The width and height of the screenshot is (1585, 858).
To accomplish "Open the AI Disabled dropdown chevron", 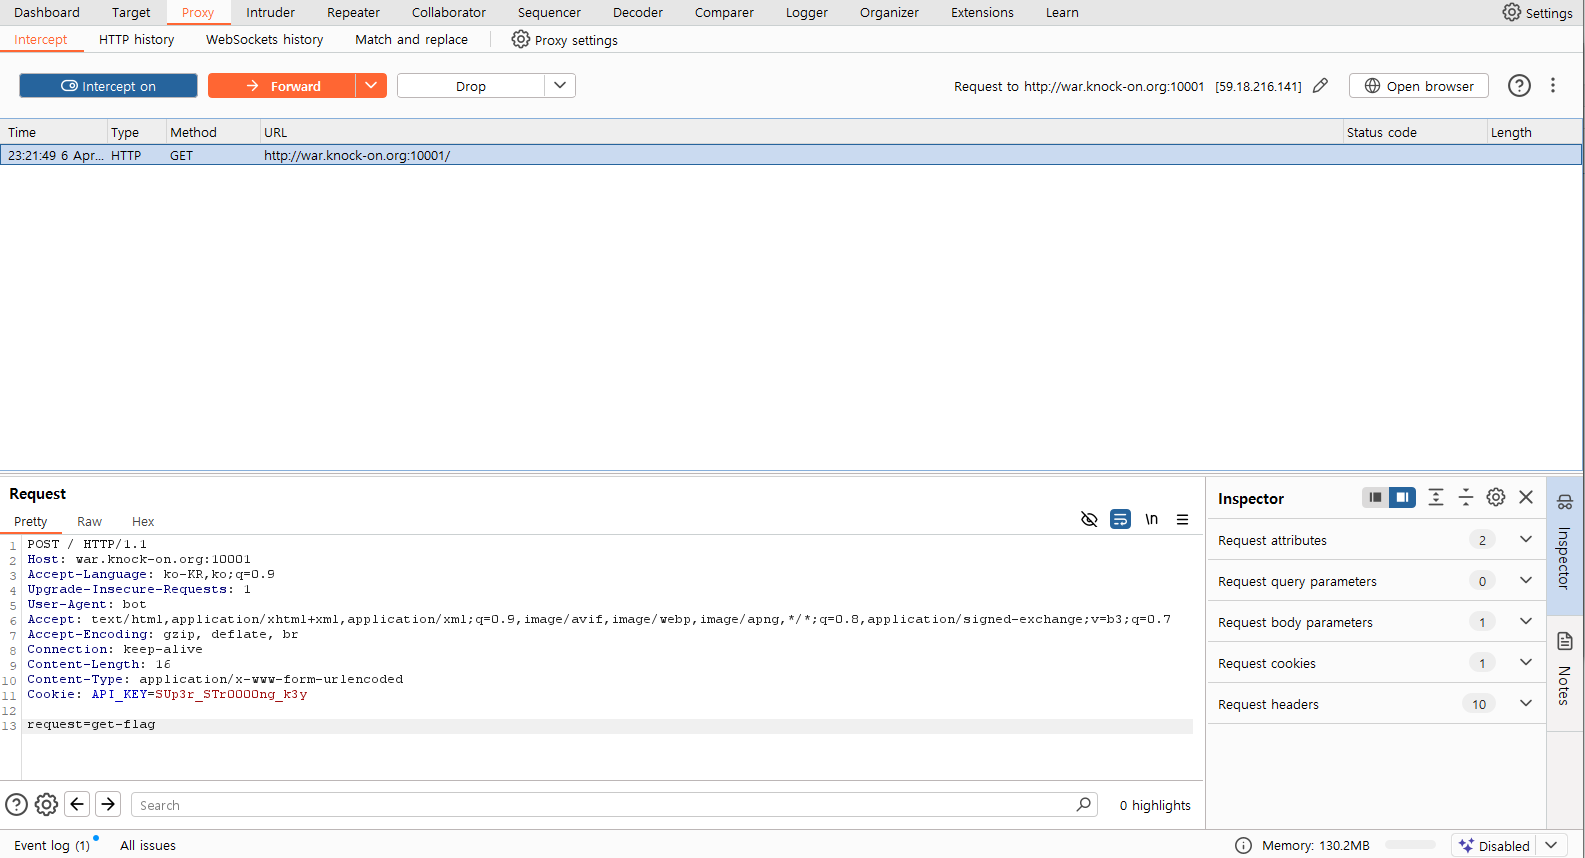I will [x=1551, y=845].
